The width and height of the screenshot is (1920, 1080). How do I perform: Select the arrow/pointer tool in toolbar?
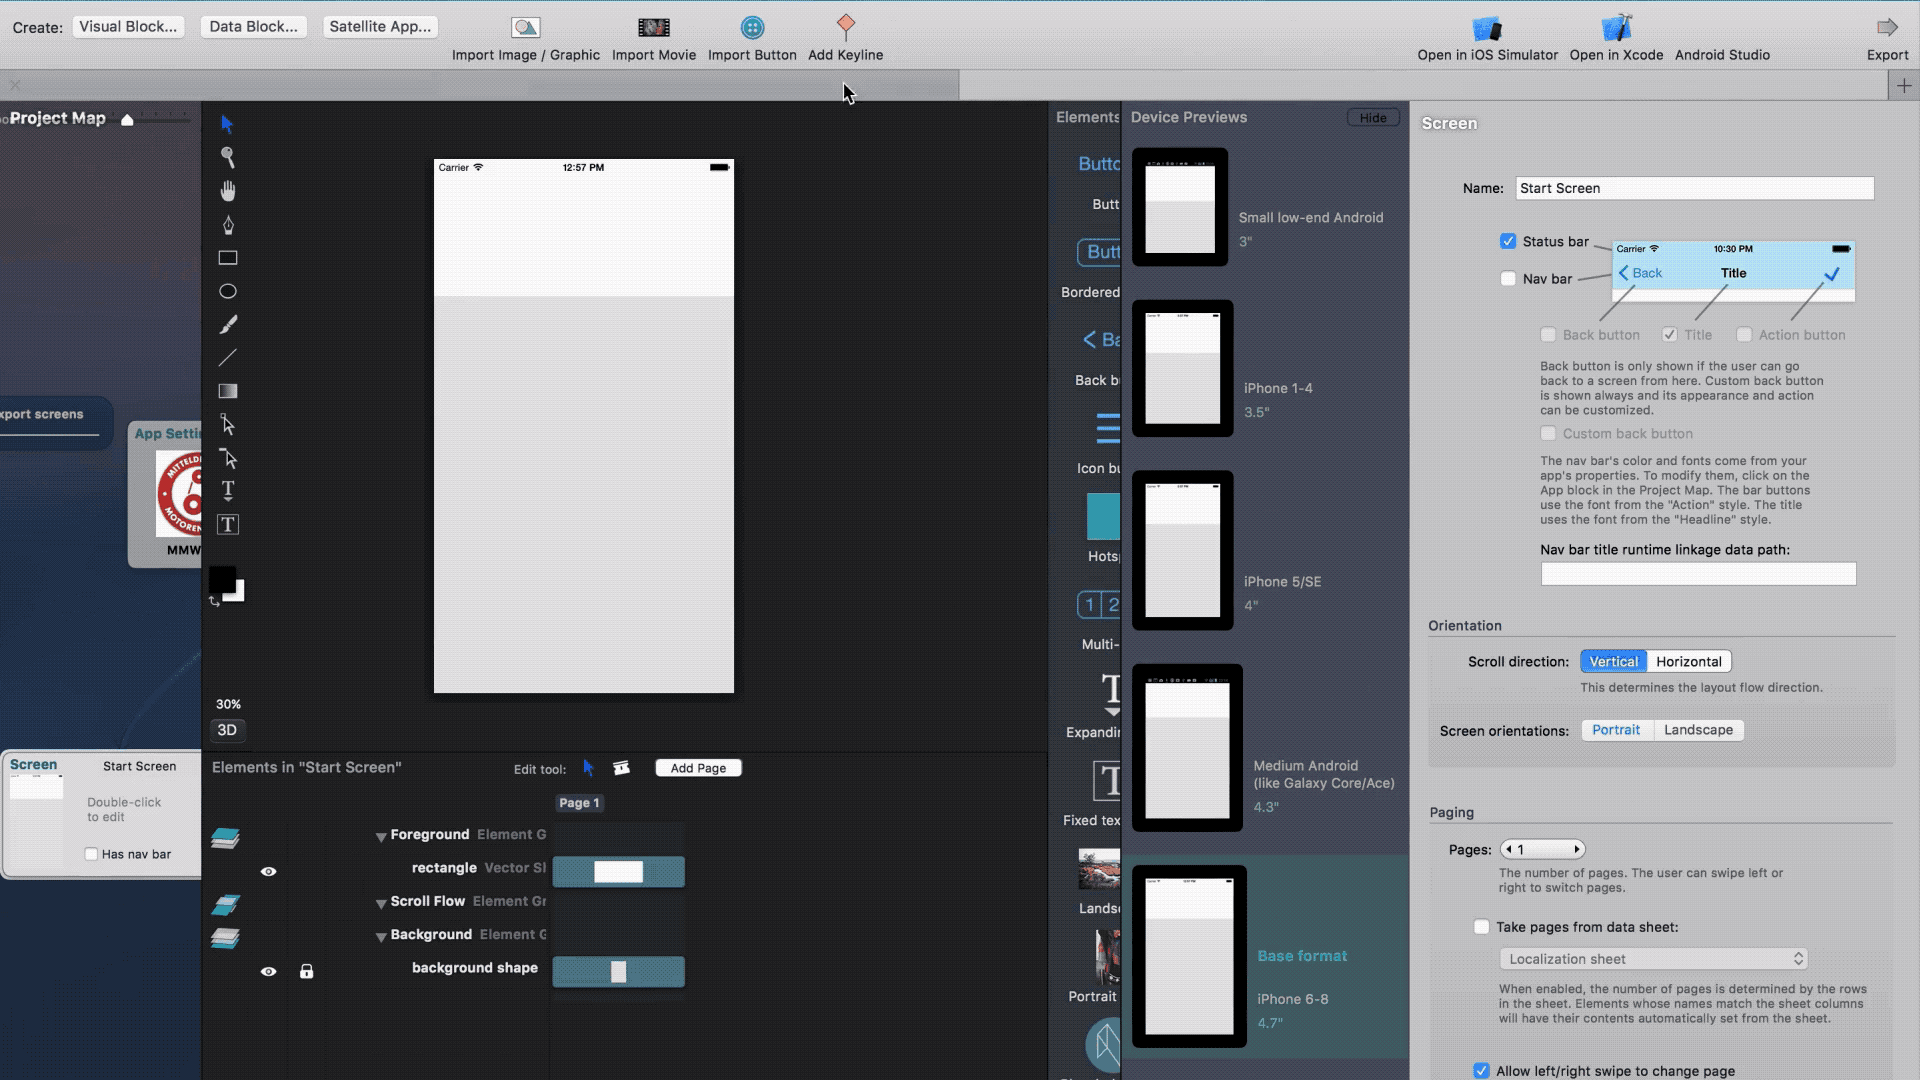pyautogui.click(x=227, y=123)
